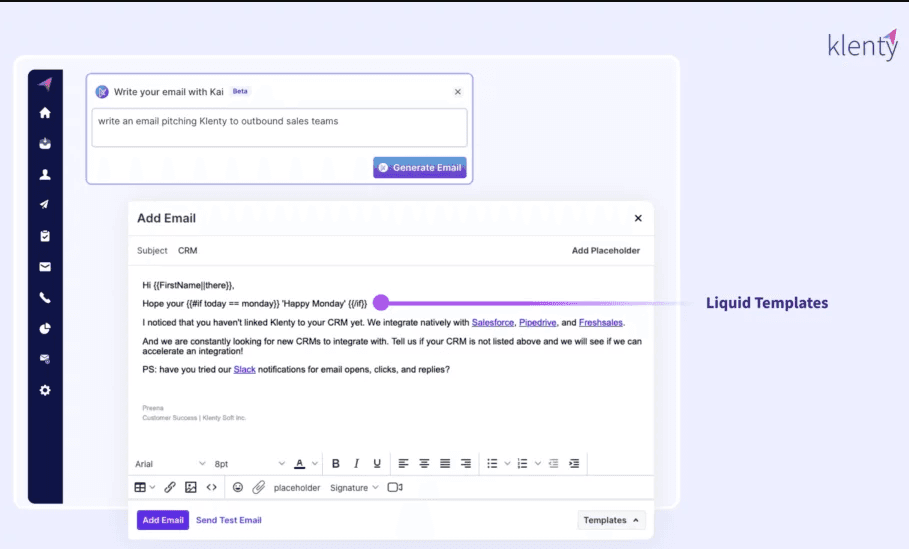
Task: Open the Salesforce link
Action: (x=493, y=322)
